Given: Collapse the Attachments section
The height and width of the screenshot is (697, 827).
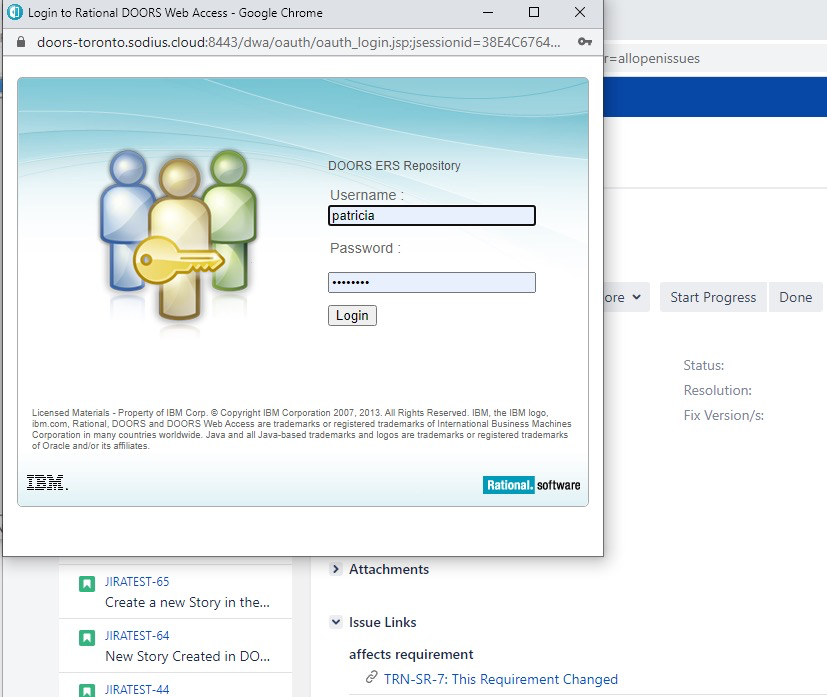Looking at the screenshot, I should click(x=336, y=569).
